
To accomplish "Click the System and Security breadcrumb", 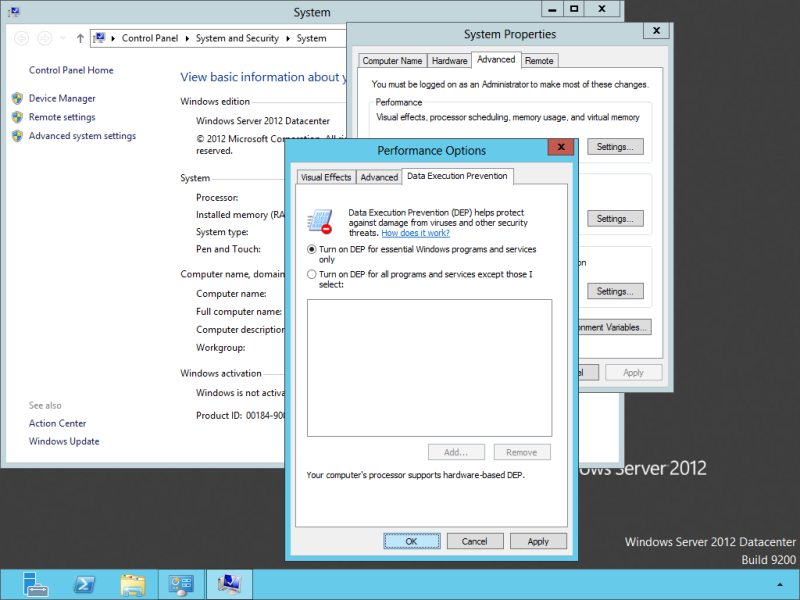I will pos(237,38).
